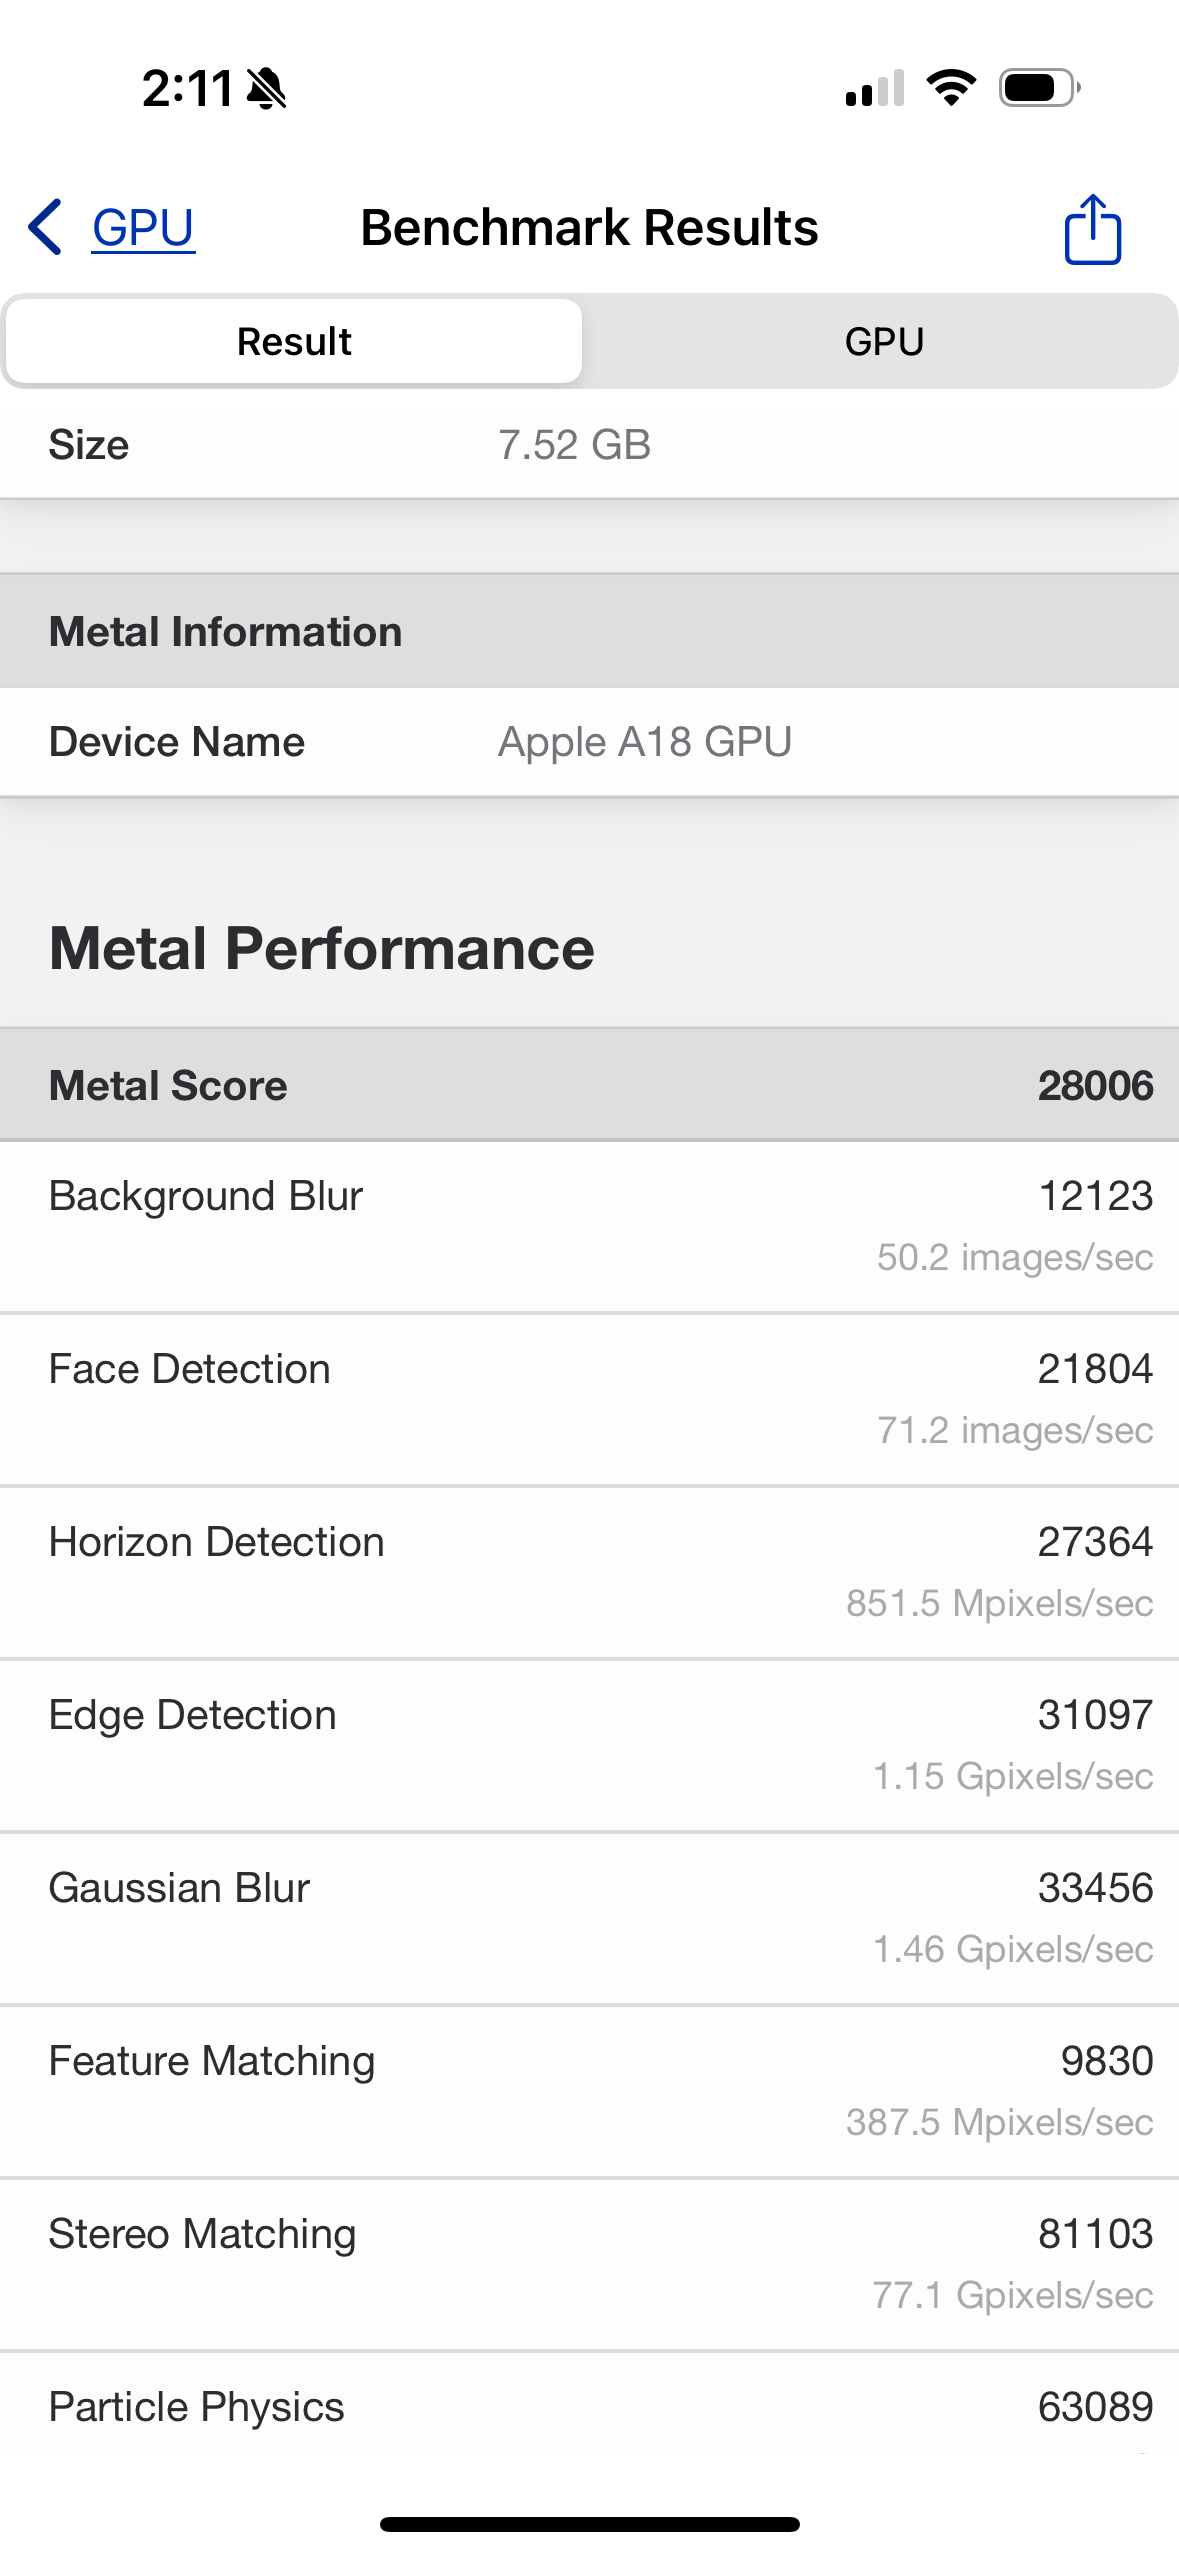Tap Horizon Detection score 27364
Image resolution: width=1179 pixels, height=2556 pixels.
1095,1542
